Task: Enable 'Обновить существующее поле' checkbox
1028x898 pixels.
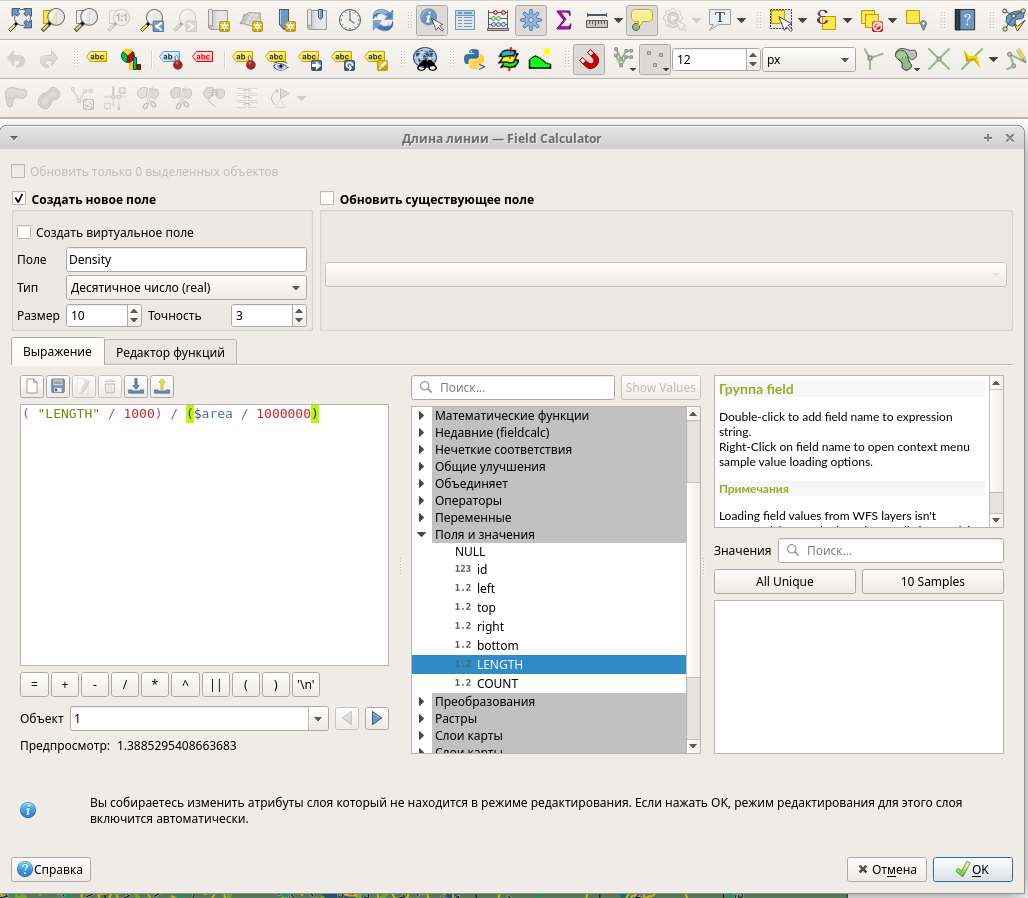Action: [326, 199]
